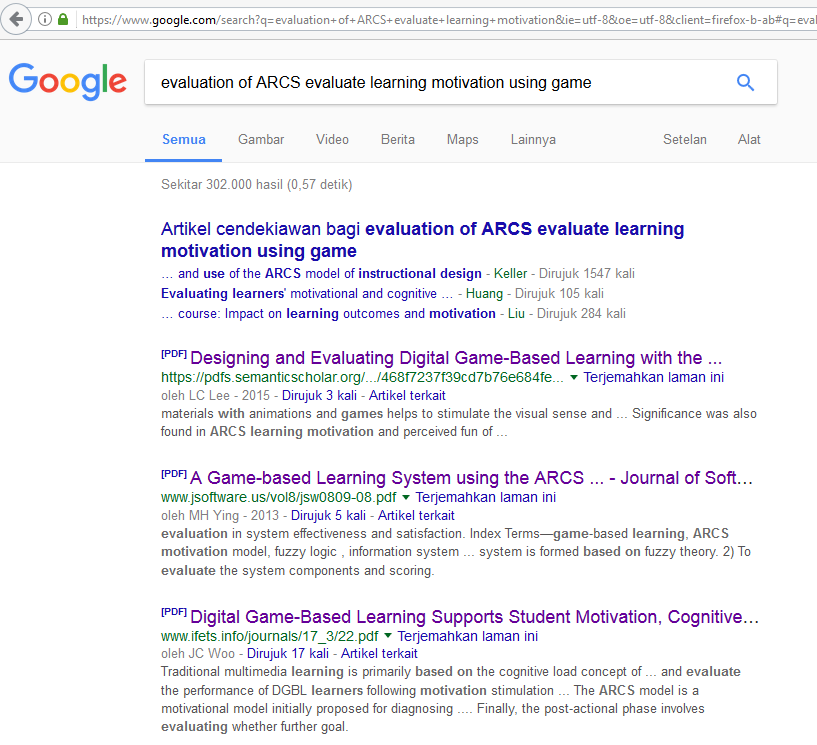
Task: Open the Setelan menu
Action: pos(685,140)
